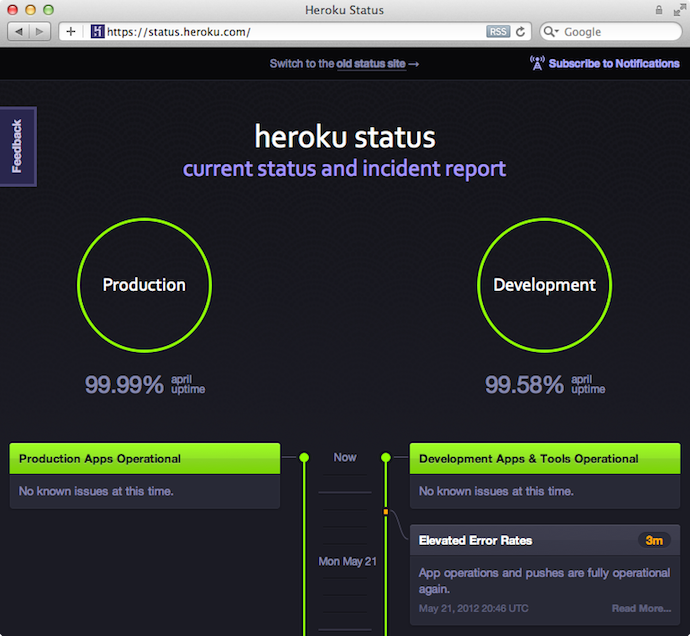Select the Production status circle
690x636 pixels.
pyautogui.click(x=144, y=285)
